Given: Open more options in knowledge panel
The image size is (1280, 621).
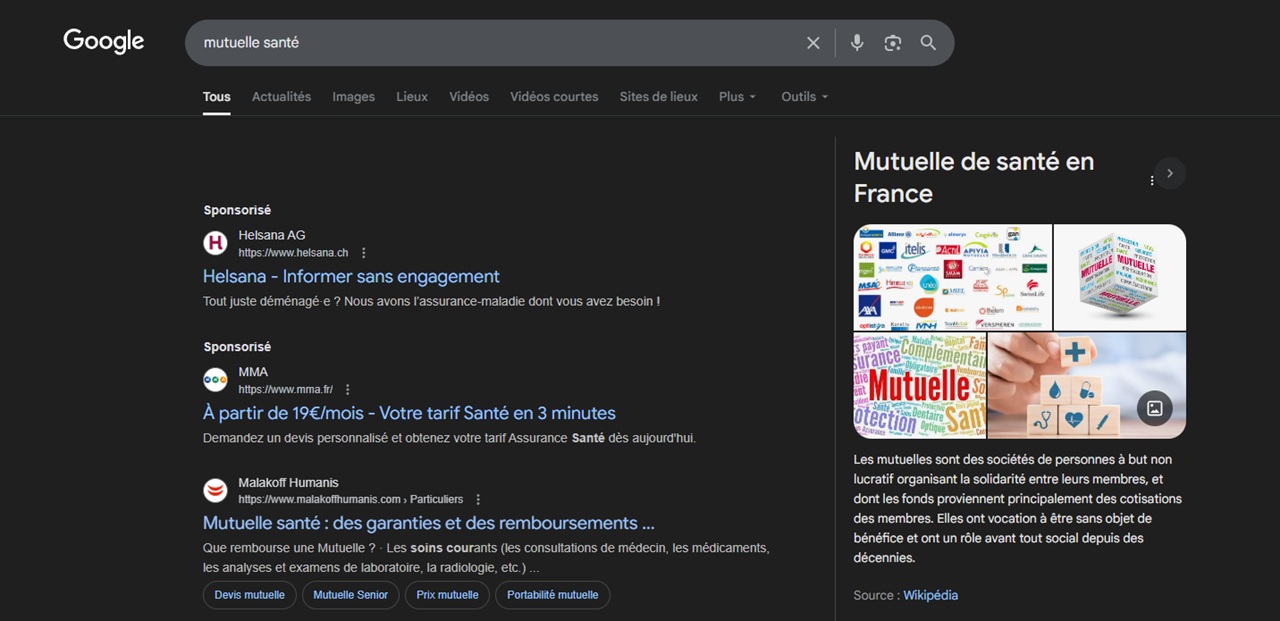Looking at the screenshot, I should tap(1152, 181).
